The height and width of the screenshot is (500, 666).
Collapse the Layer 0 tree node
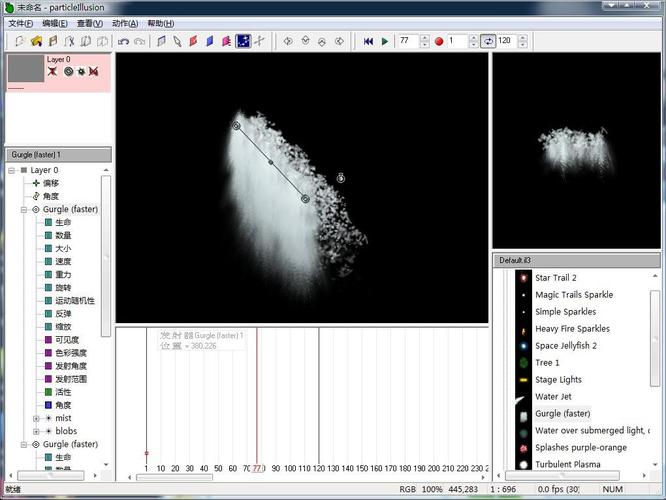11,170
